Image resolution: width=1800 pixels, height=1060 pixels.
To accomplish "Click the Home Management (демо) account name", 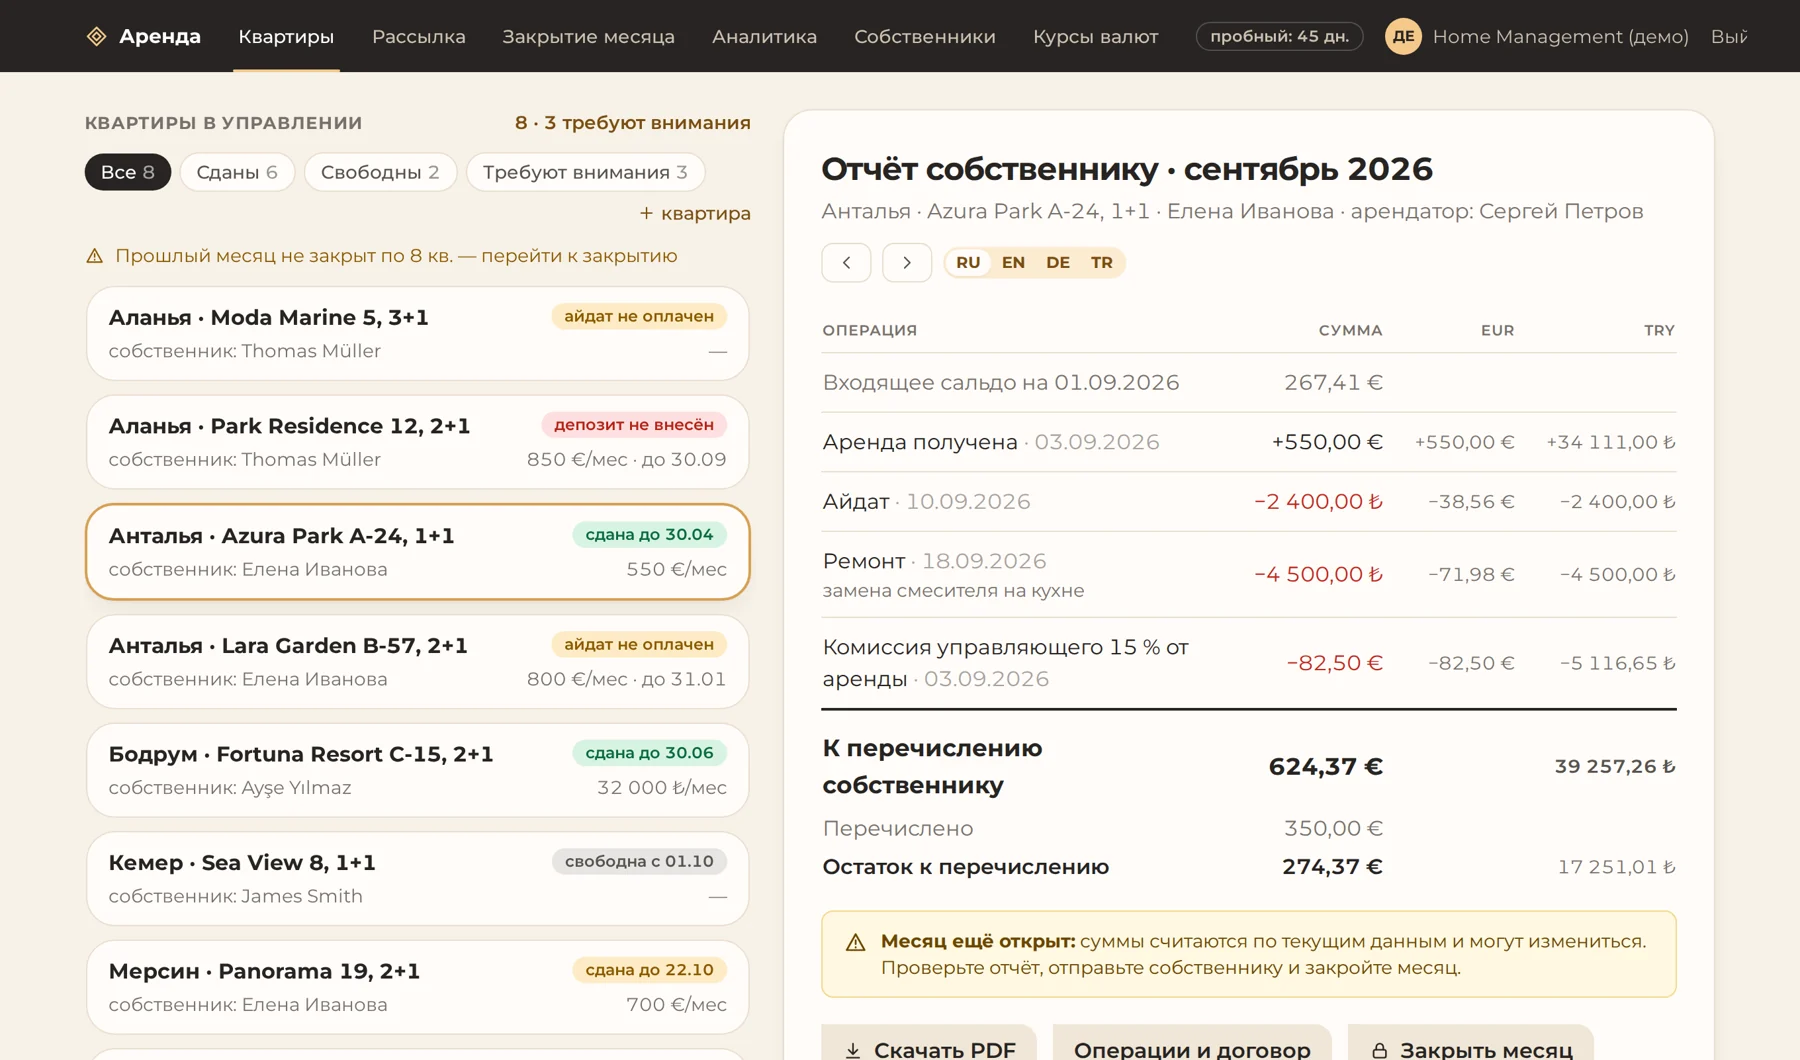I will (1560, 37).
